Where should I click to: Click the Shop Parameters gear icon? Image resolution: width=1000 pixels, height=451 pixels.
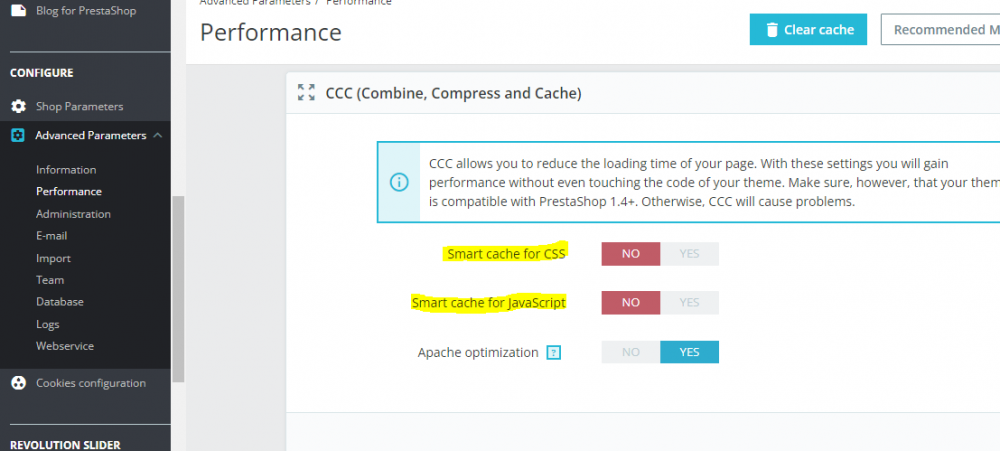tap(18, 106)
